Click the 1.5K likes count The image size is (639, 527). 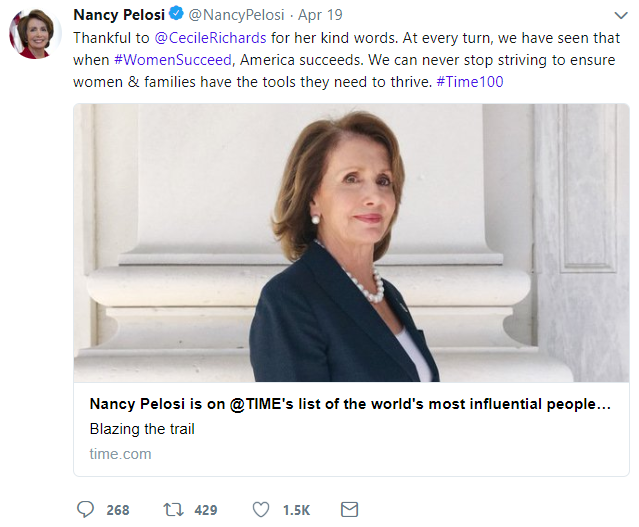point(296,510)
